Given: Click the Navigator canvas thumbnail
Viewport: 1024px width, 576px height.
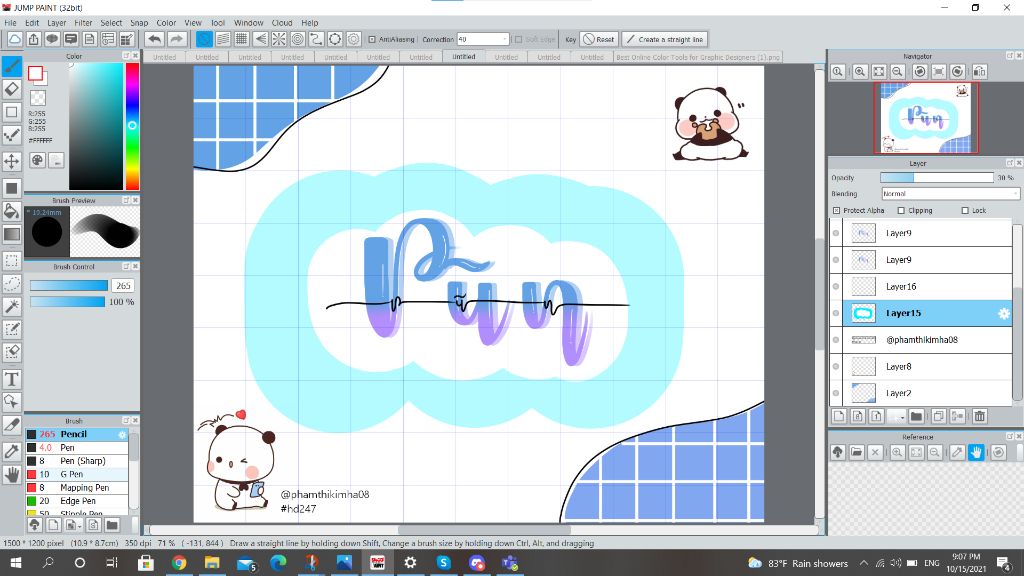Looking at the screenshot, I should pos(926,118).
